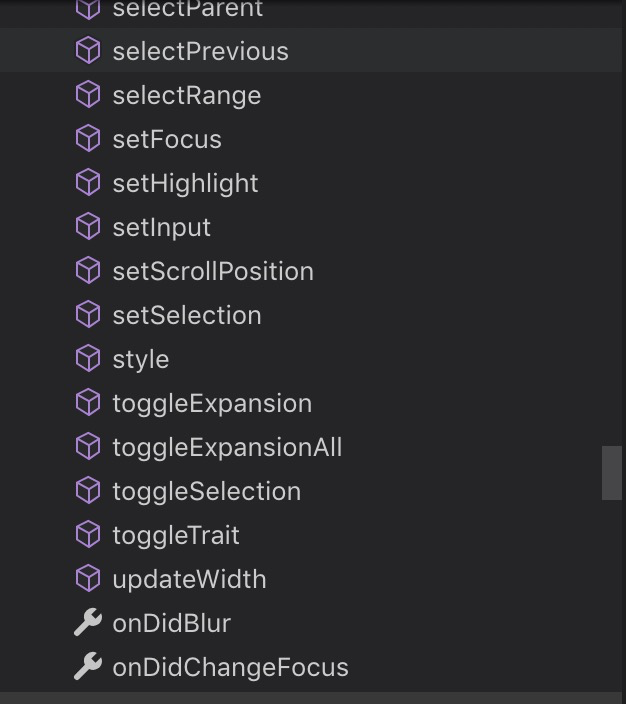
Task: Click the method icon beside setScrollPosition
Action: coord(88,271)
